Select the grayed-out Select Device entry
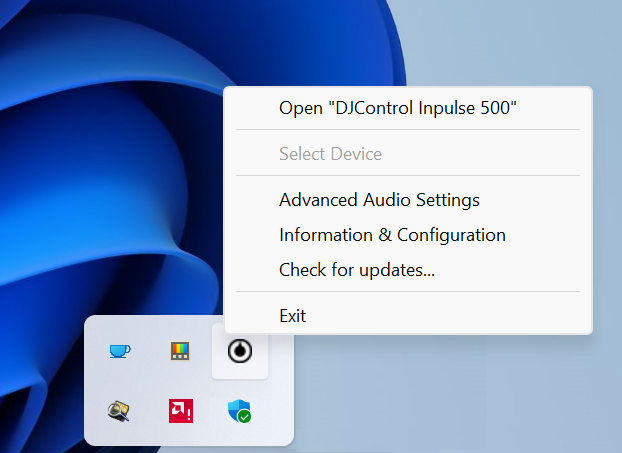Screen dimensions: 622x453 408,154
